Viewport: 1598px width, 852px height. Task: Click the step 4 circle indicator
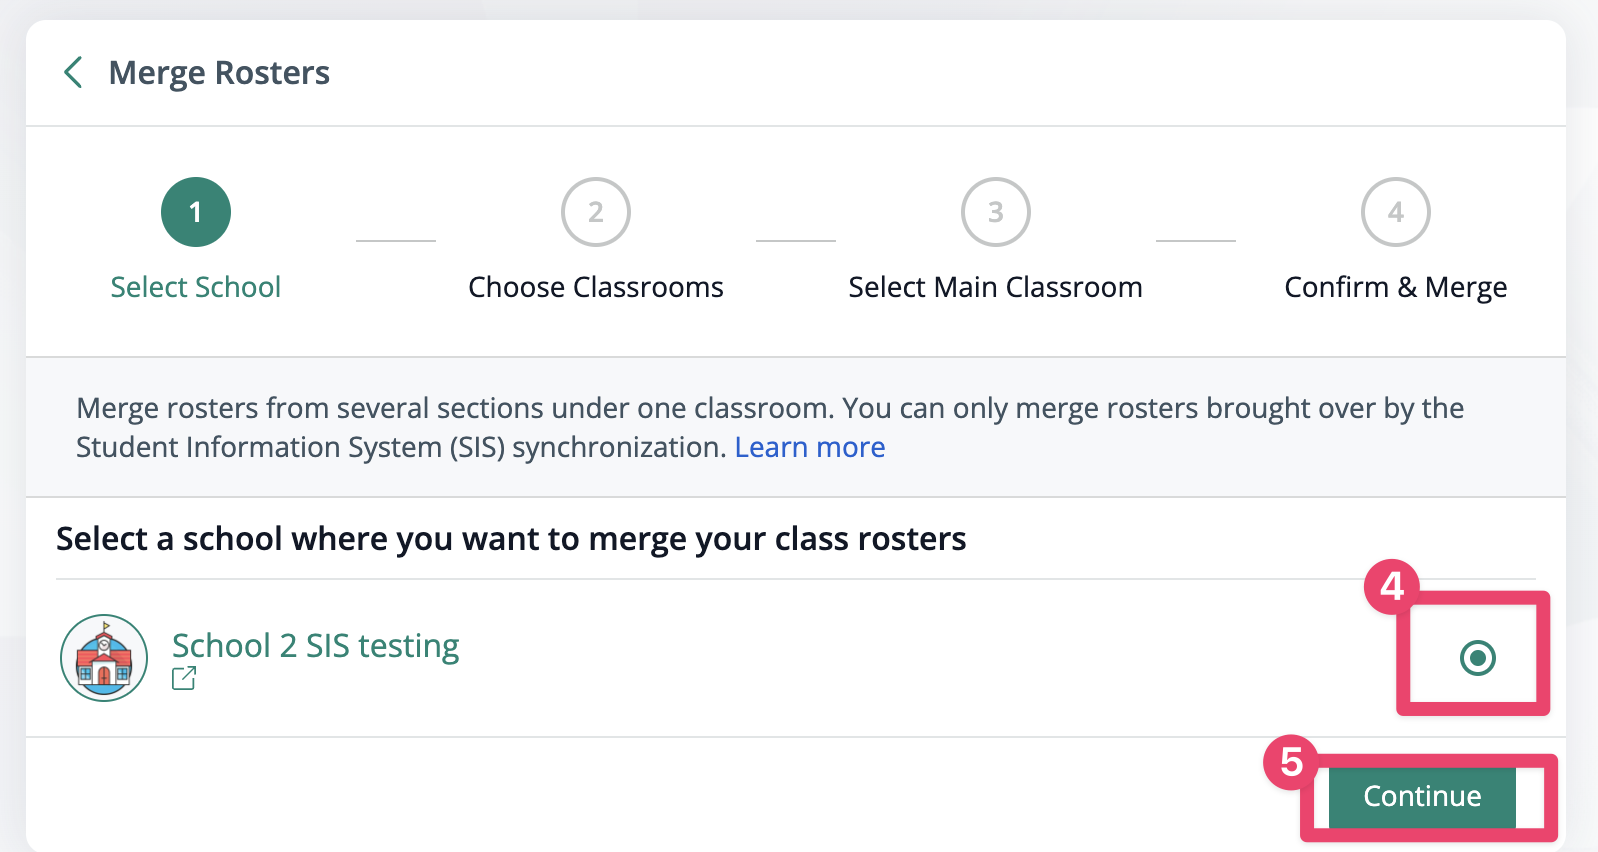(1396, 212)
